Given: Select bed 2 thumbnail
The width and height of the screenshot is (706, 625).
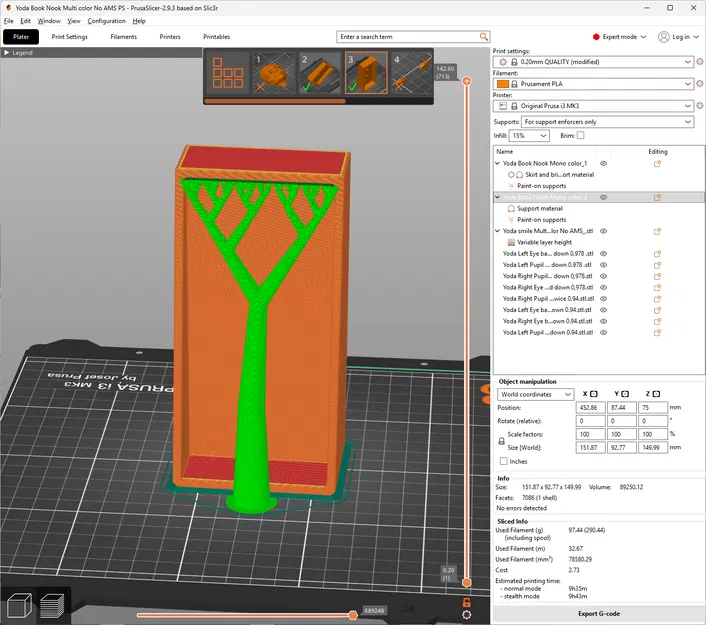Looking at the screenshot, I should (320, 72).
